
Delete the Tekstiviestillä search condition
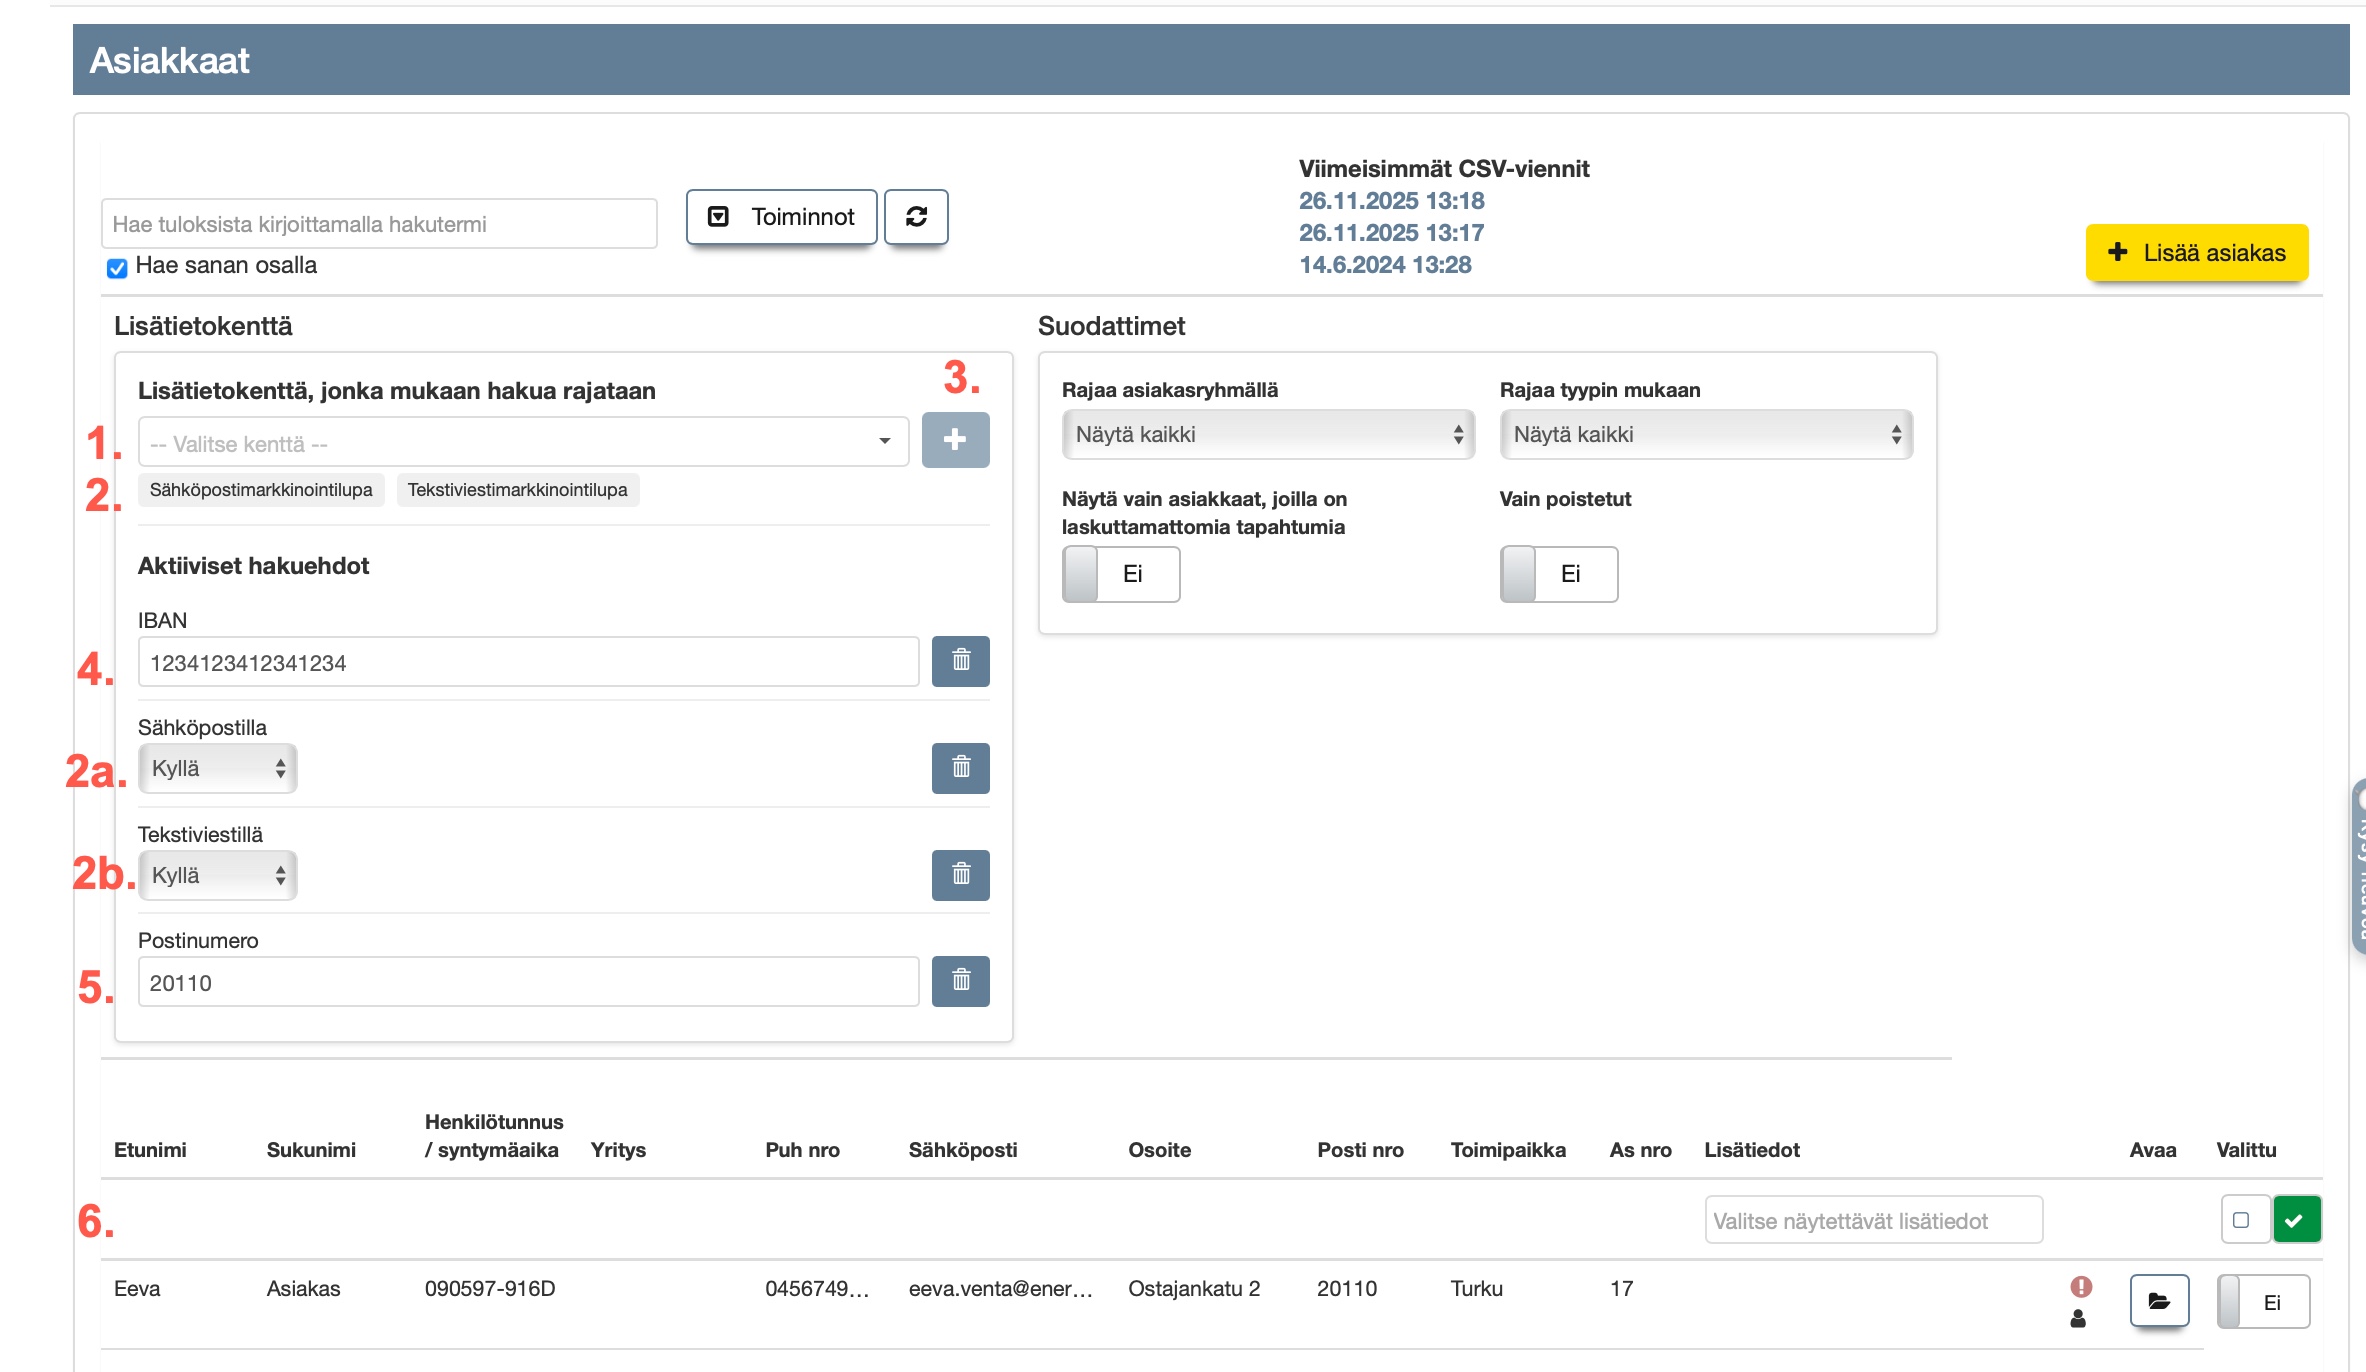(x=960, y=875)
